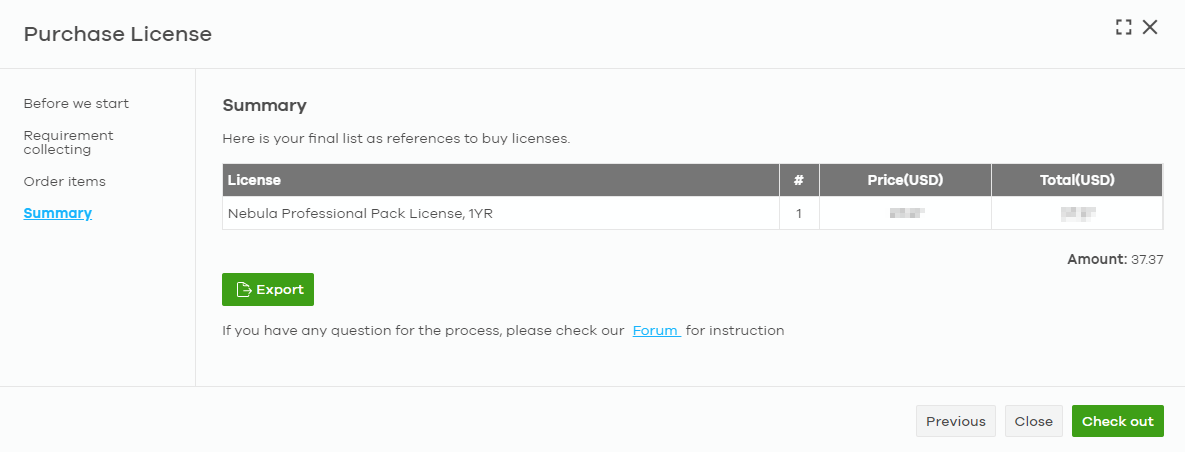Close the Purchase License dialog with X
The image size is (1185, 452).
pos(1149,27)
